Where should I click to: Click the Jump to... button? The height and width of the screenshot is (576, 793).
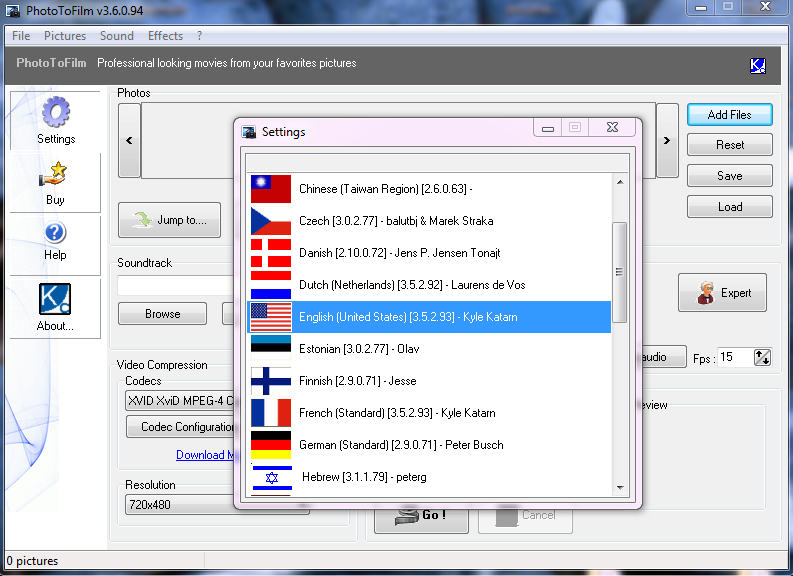tap(169, 220)
